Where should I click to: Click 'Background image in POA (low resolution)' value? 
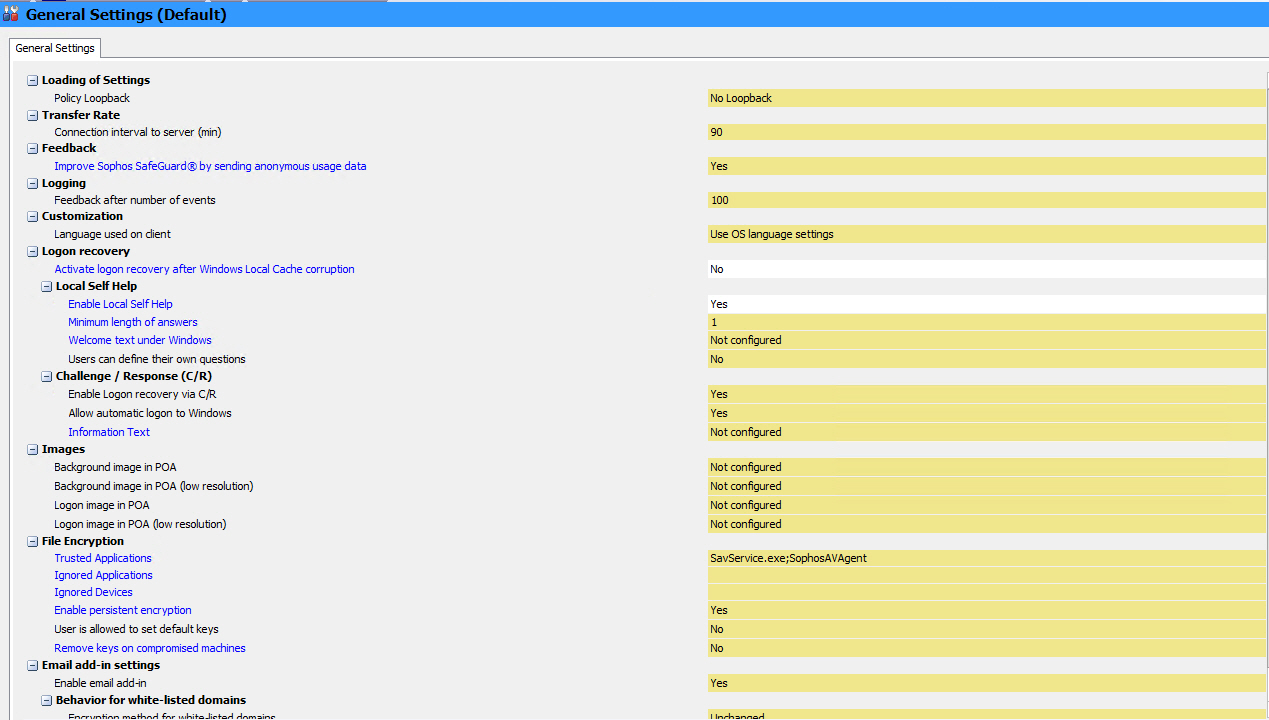(x=986, y=486)
